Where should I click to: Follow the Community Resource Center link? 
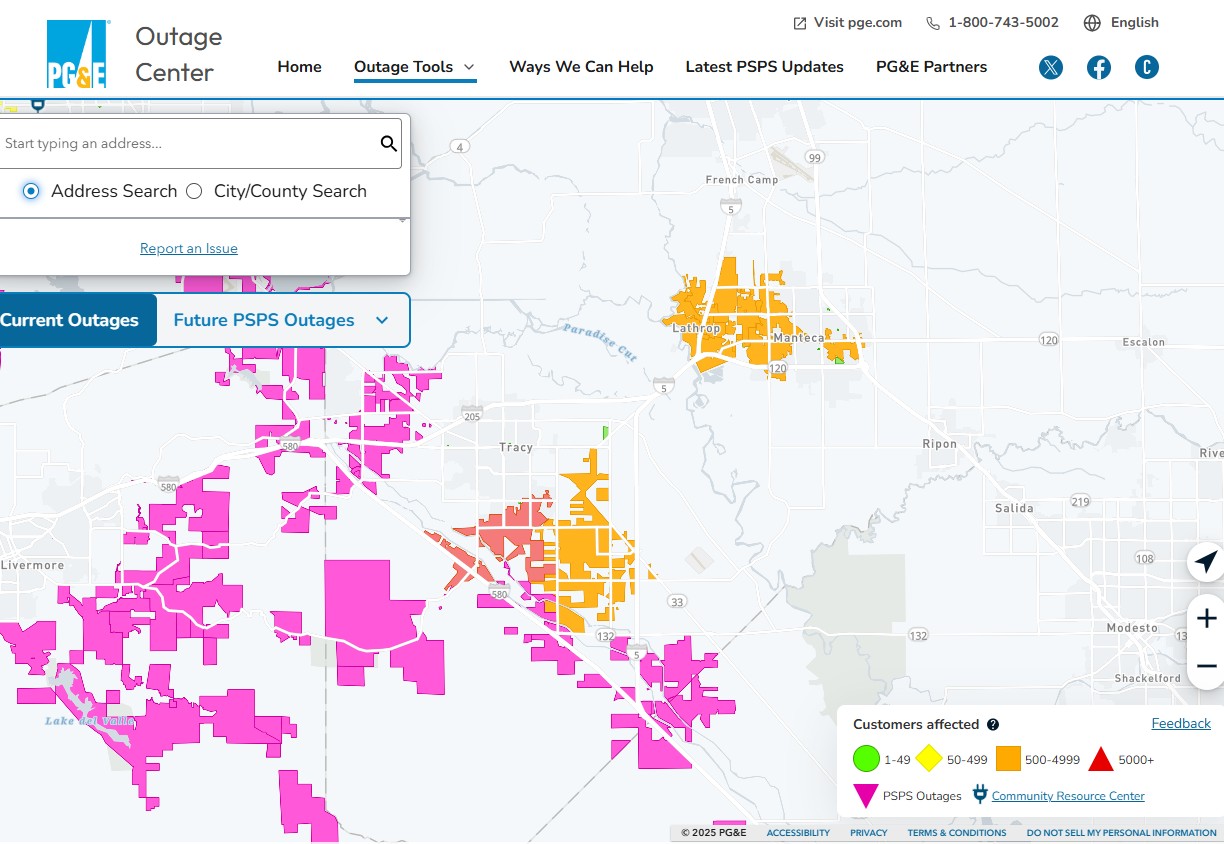click(x=1068, y=796)
